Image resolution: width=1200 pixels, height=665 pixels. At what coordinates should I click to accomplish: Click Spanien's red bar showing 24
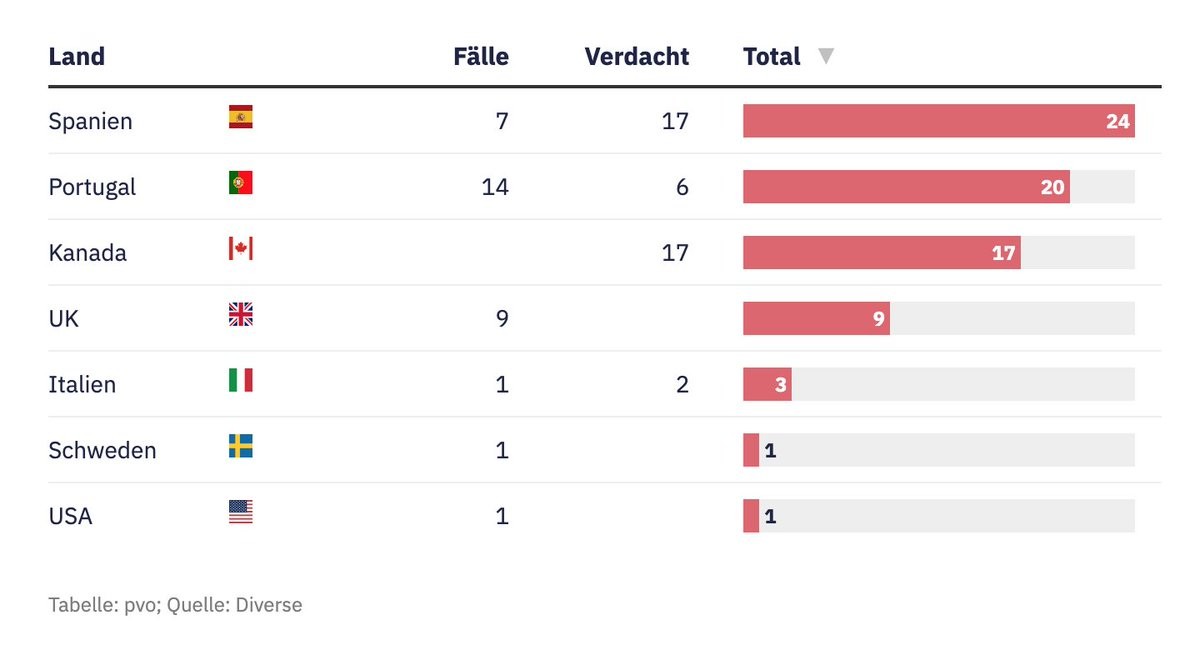(x=938, y=121)
